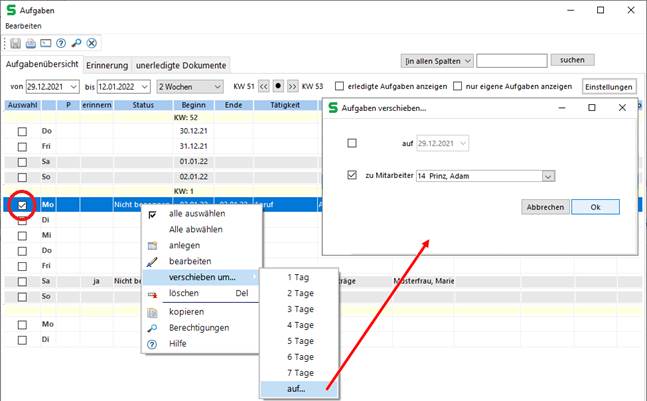Click the search text input field

tap(511, 60)
